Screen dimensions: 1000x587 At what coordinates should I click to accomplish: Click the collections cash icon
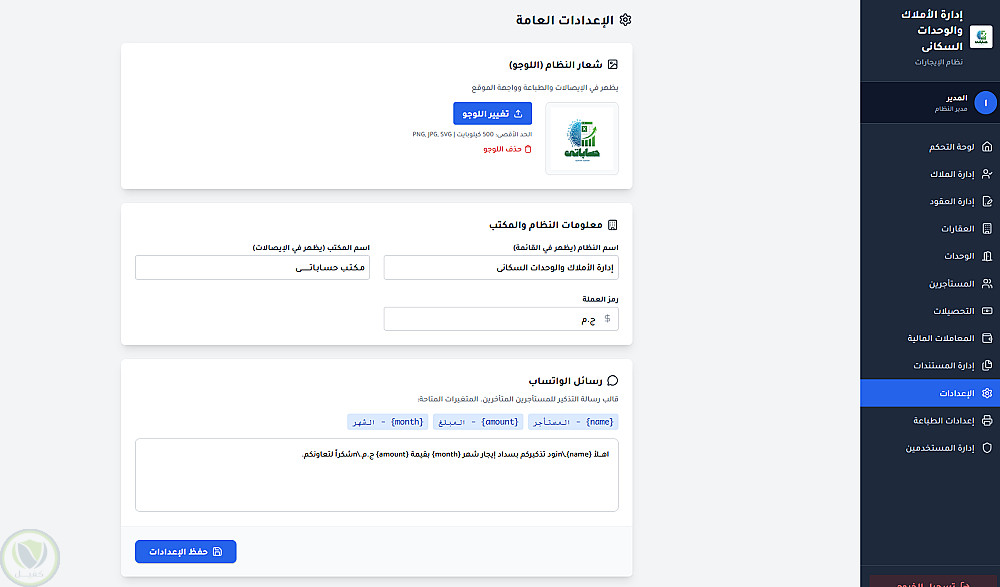point(987,311)
